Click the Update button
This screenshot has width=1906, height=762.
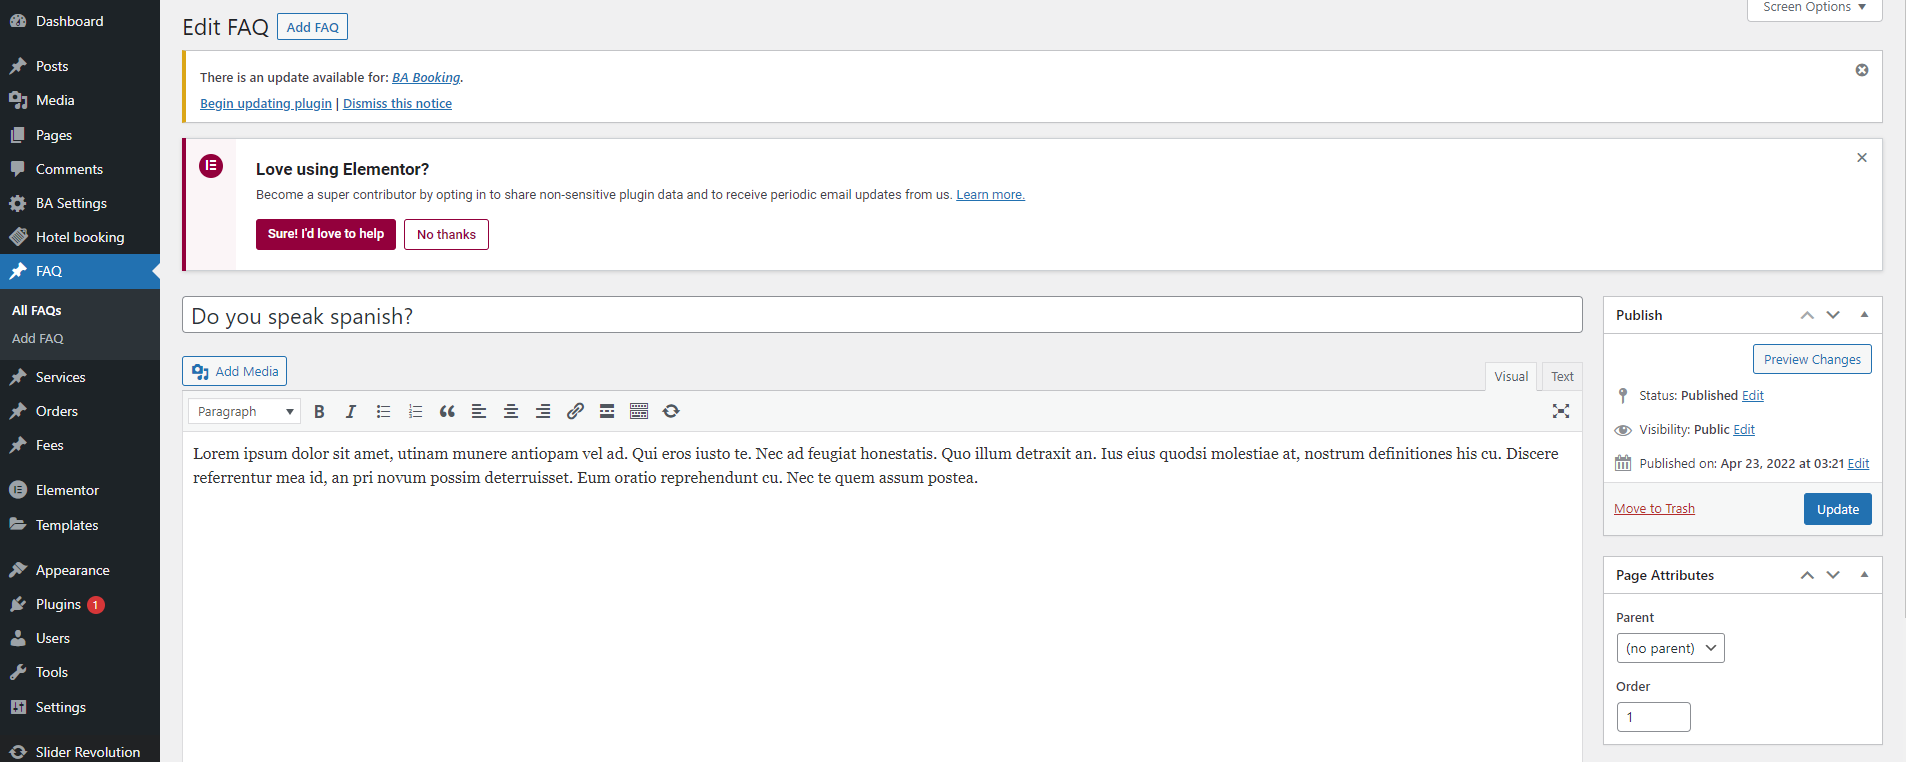click(x=1837, y=509)
